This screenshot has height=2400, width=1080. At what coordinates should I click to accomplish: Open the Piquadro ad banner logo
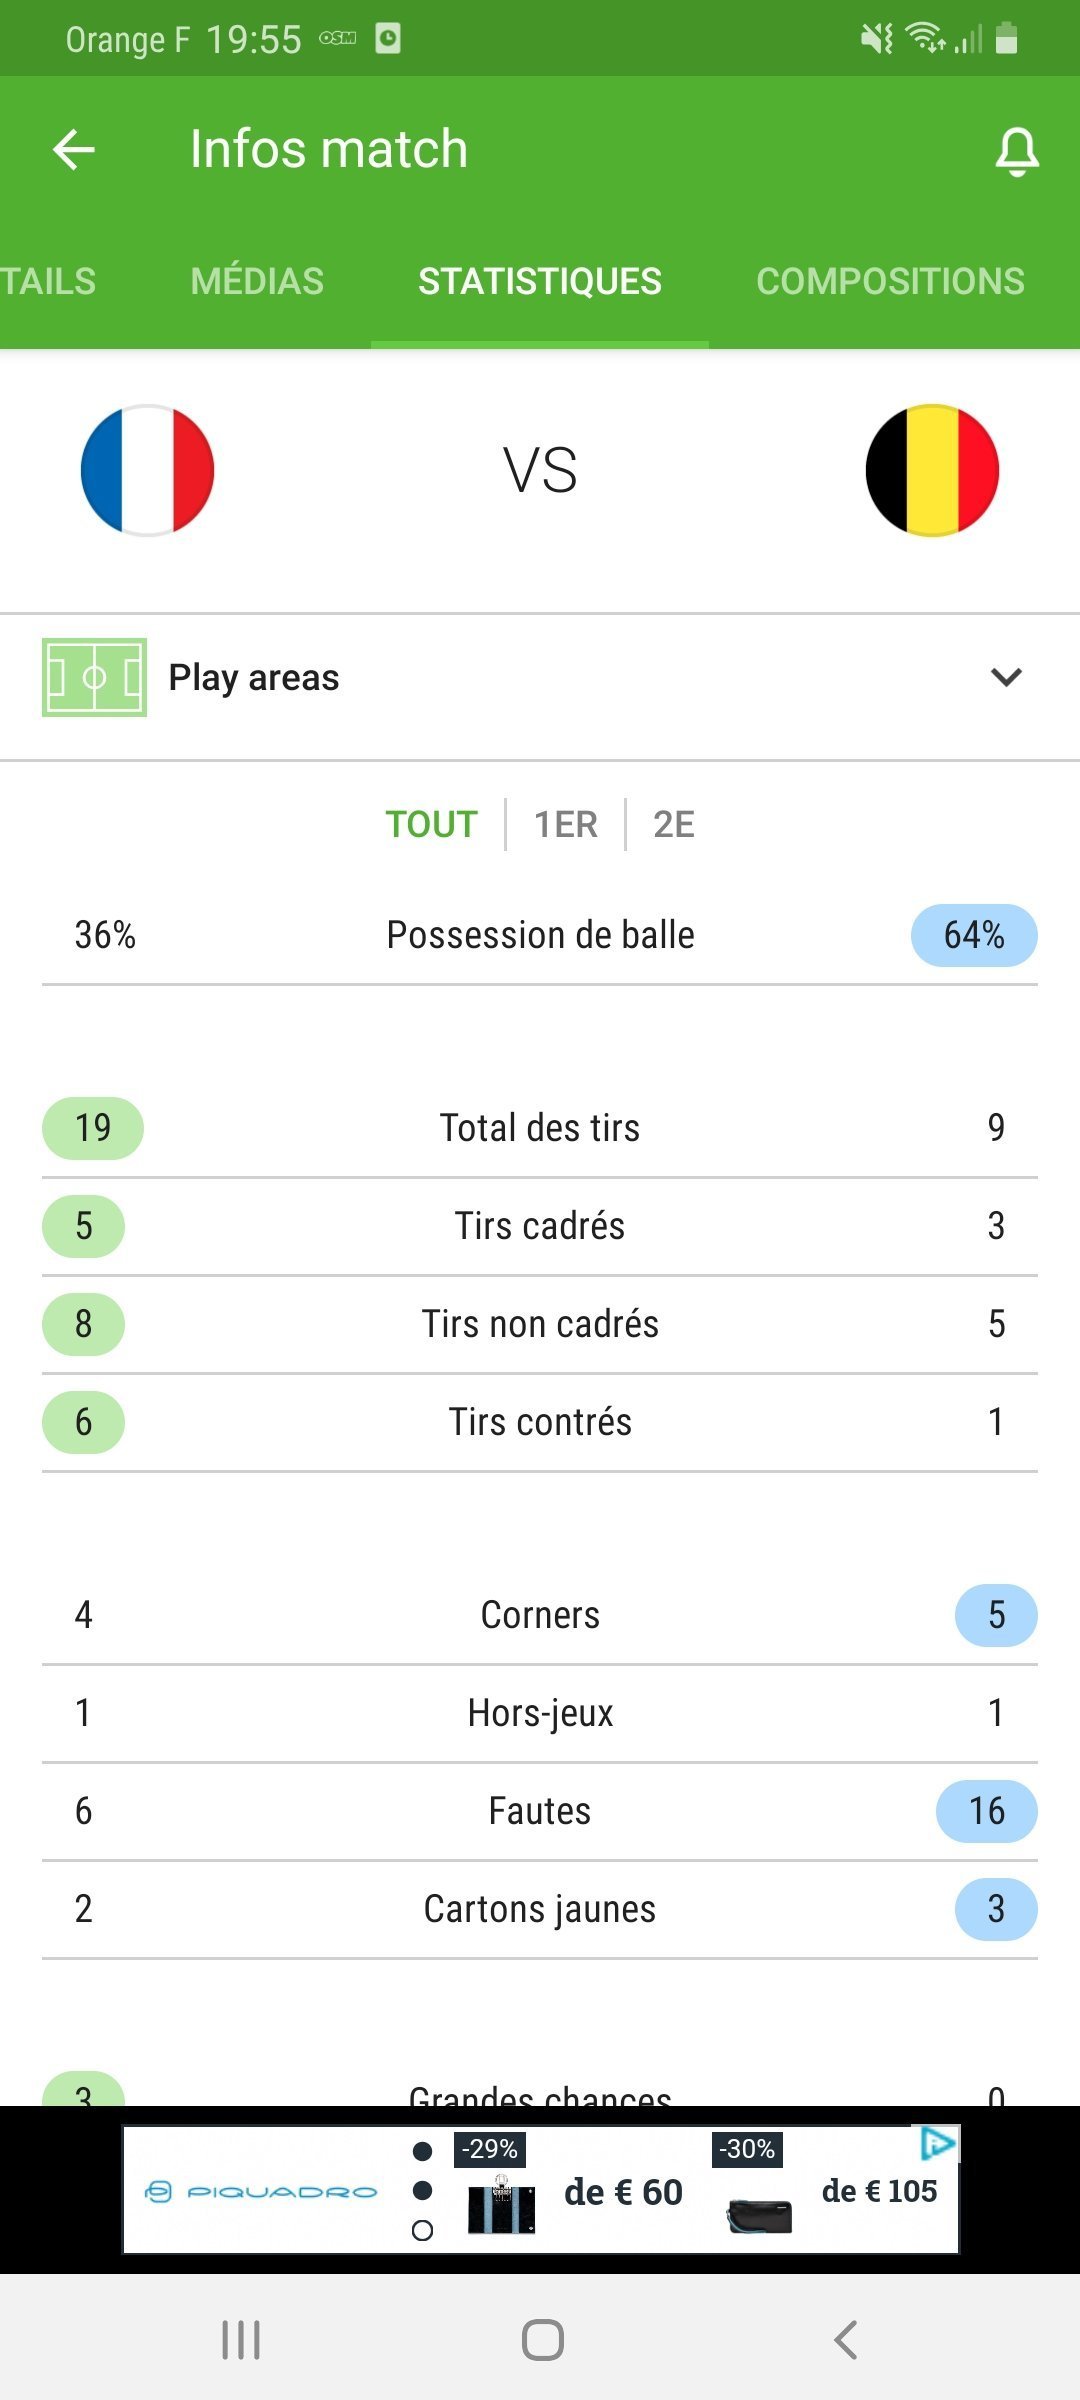click(x=262, y=2192)
